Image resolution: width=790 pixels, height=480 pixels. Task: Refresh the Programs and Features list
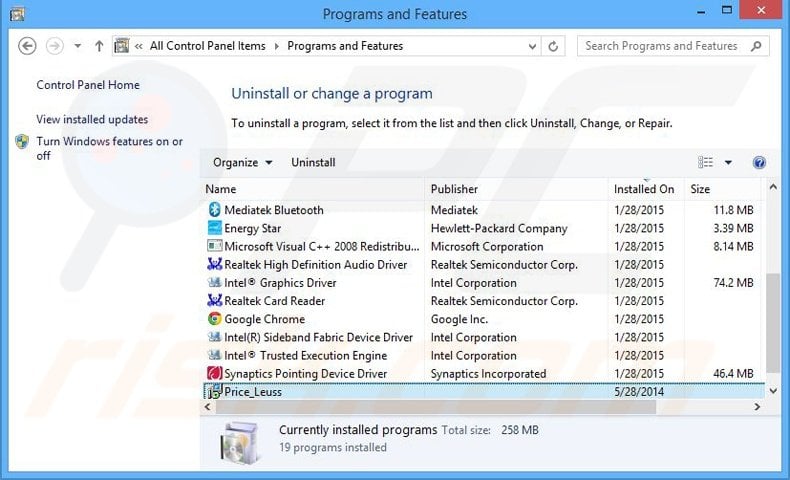[553, 46]
